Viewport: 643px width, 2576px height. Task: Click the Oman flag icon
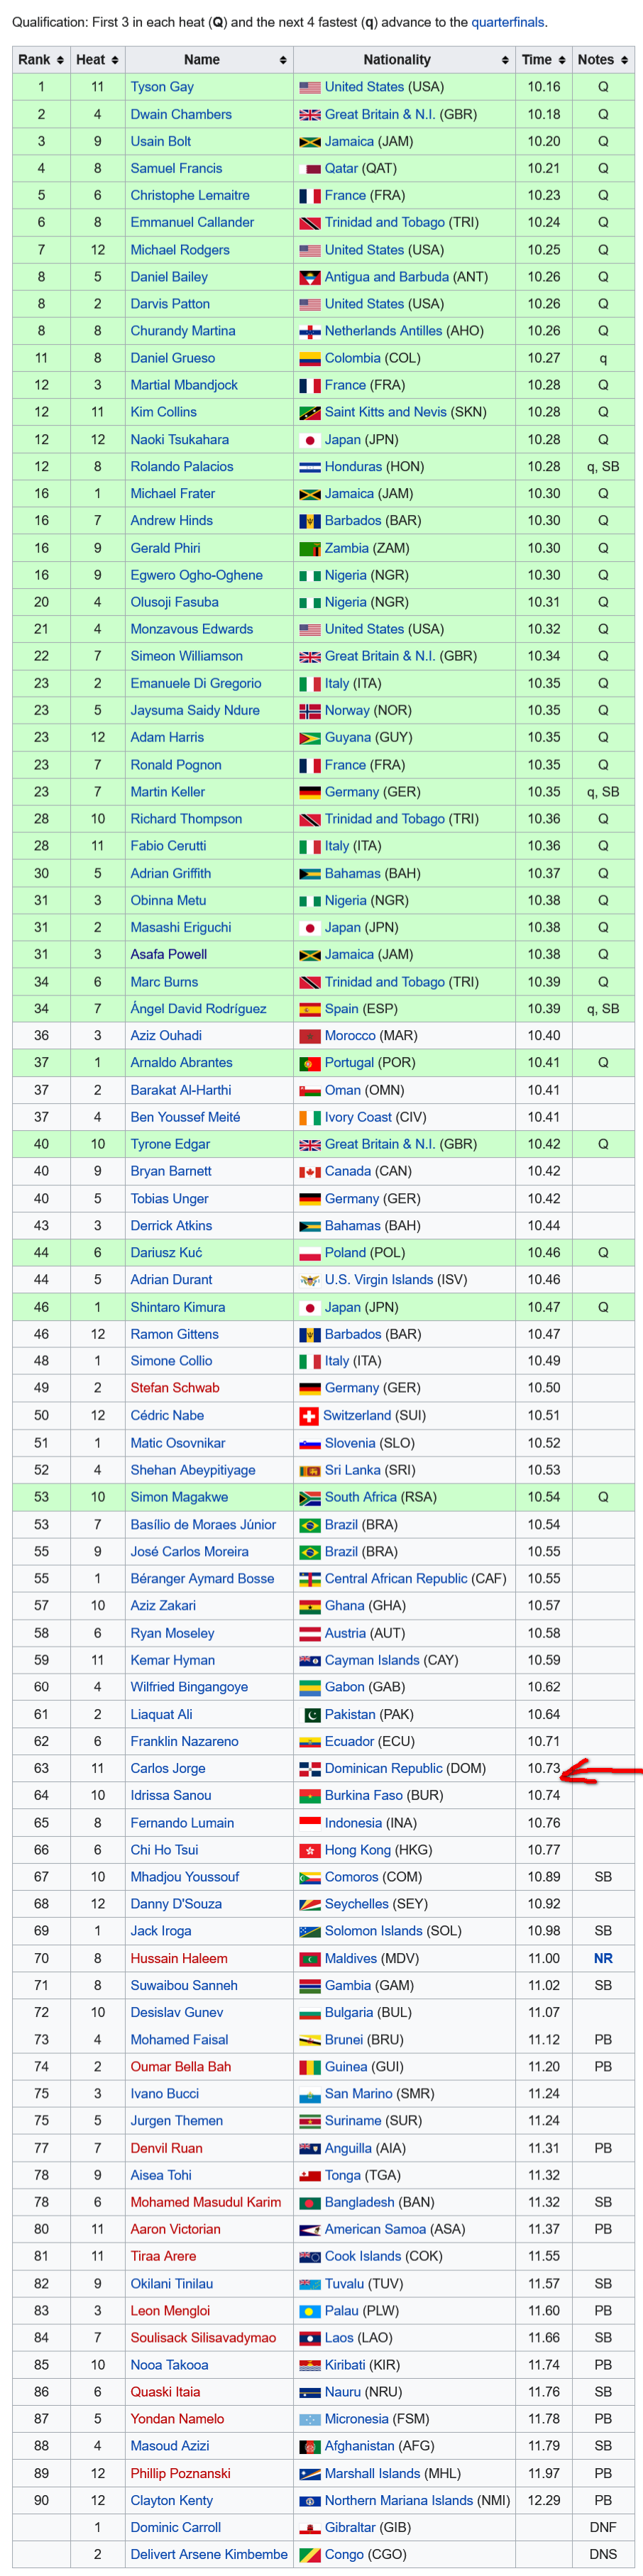[310, 1090]
